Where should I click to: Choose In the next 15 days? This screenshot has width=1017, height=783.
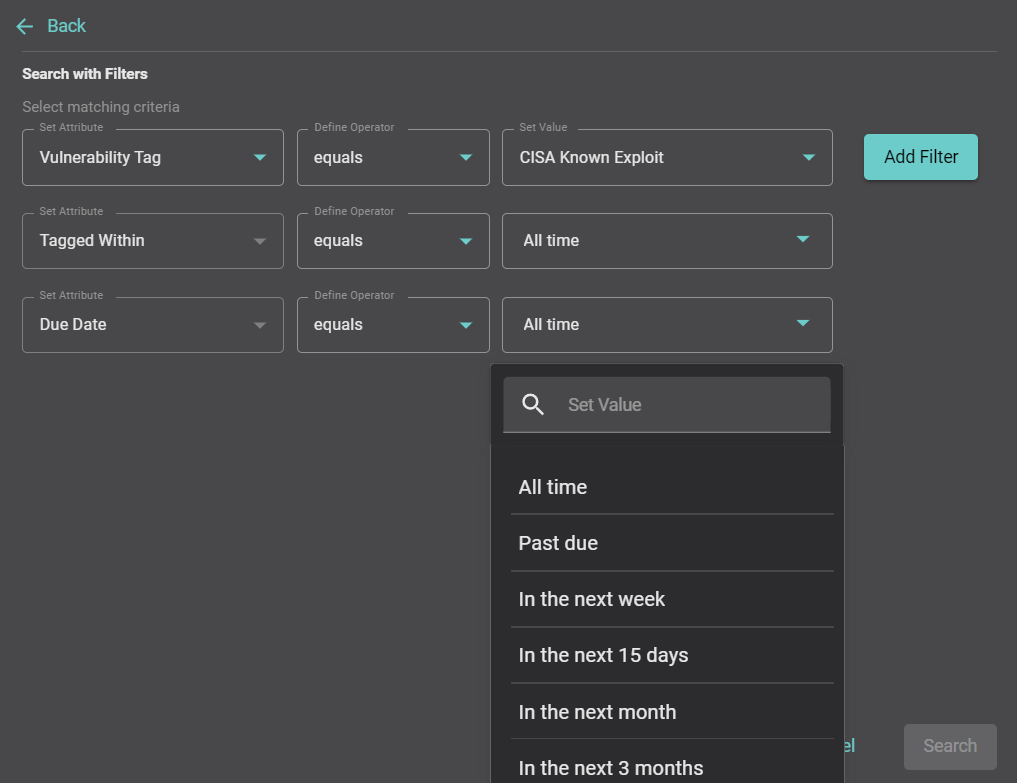point(672,655)
